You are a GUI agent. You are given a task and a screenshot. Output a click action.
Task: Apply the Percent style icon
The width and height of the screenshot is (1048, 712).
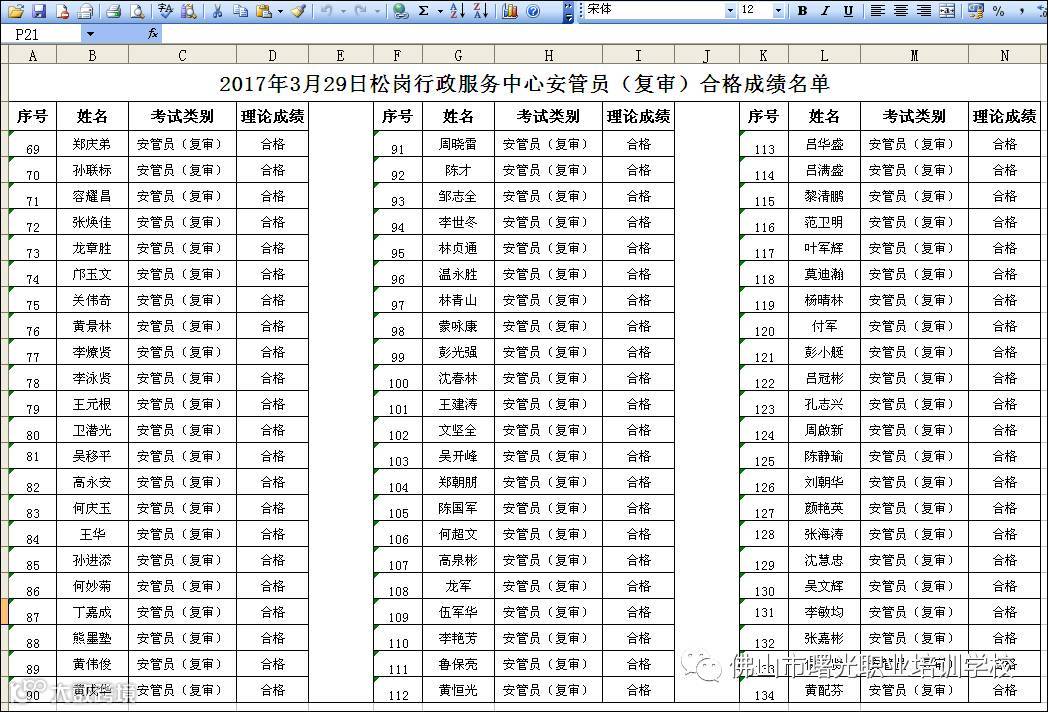999,11
